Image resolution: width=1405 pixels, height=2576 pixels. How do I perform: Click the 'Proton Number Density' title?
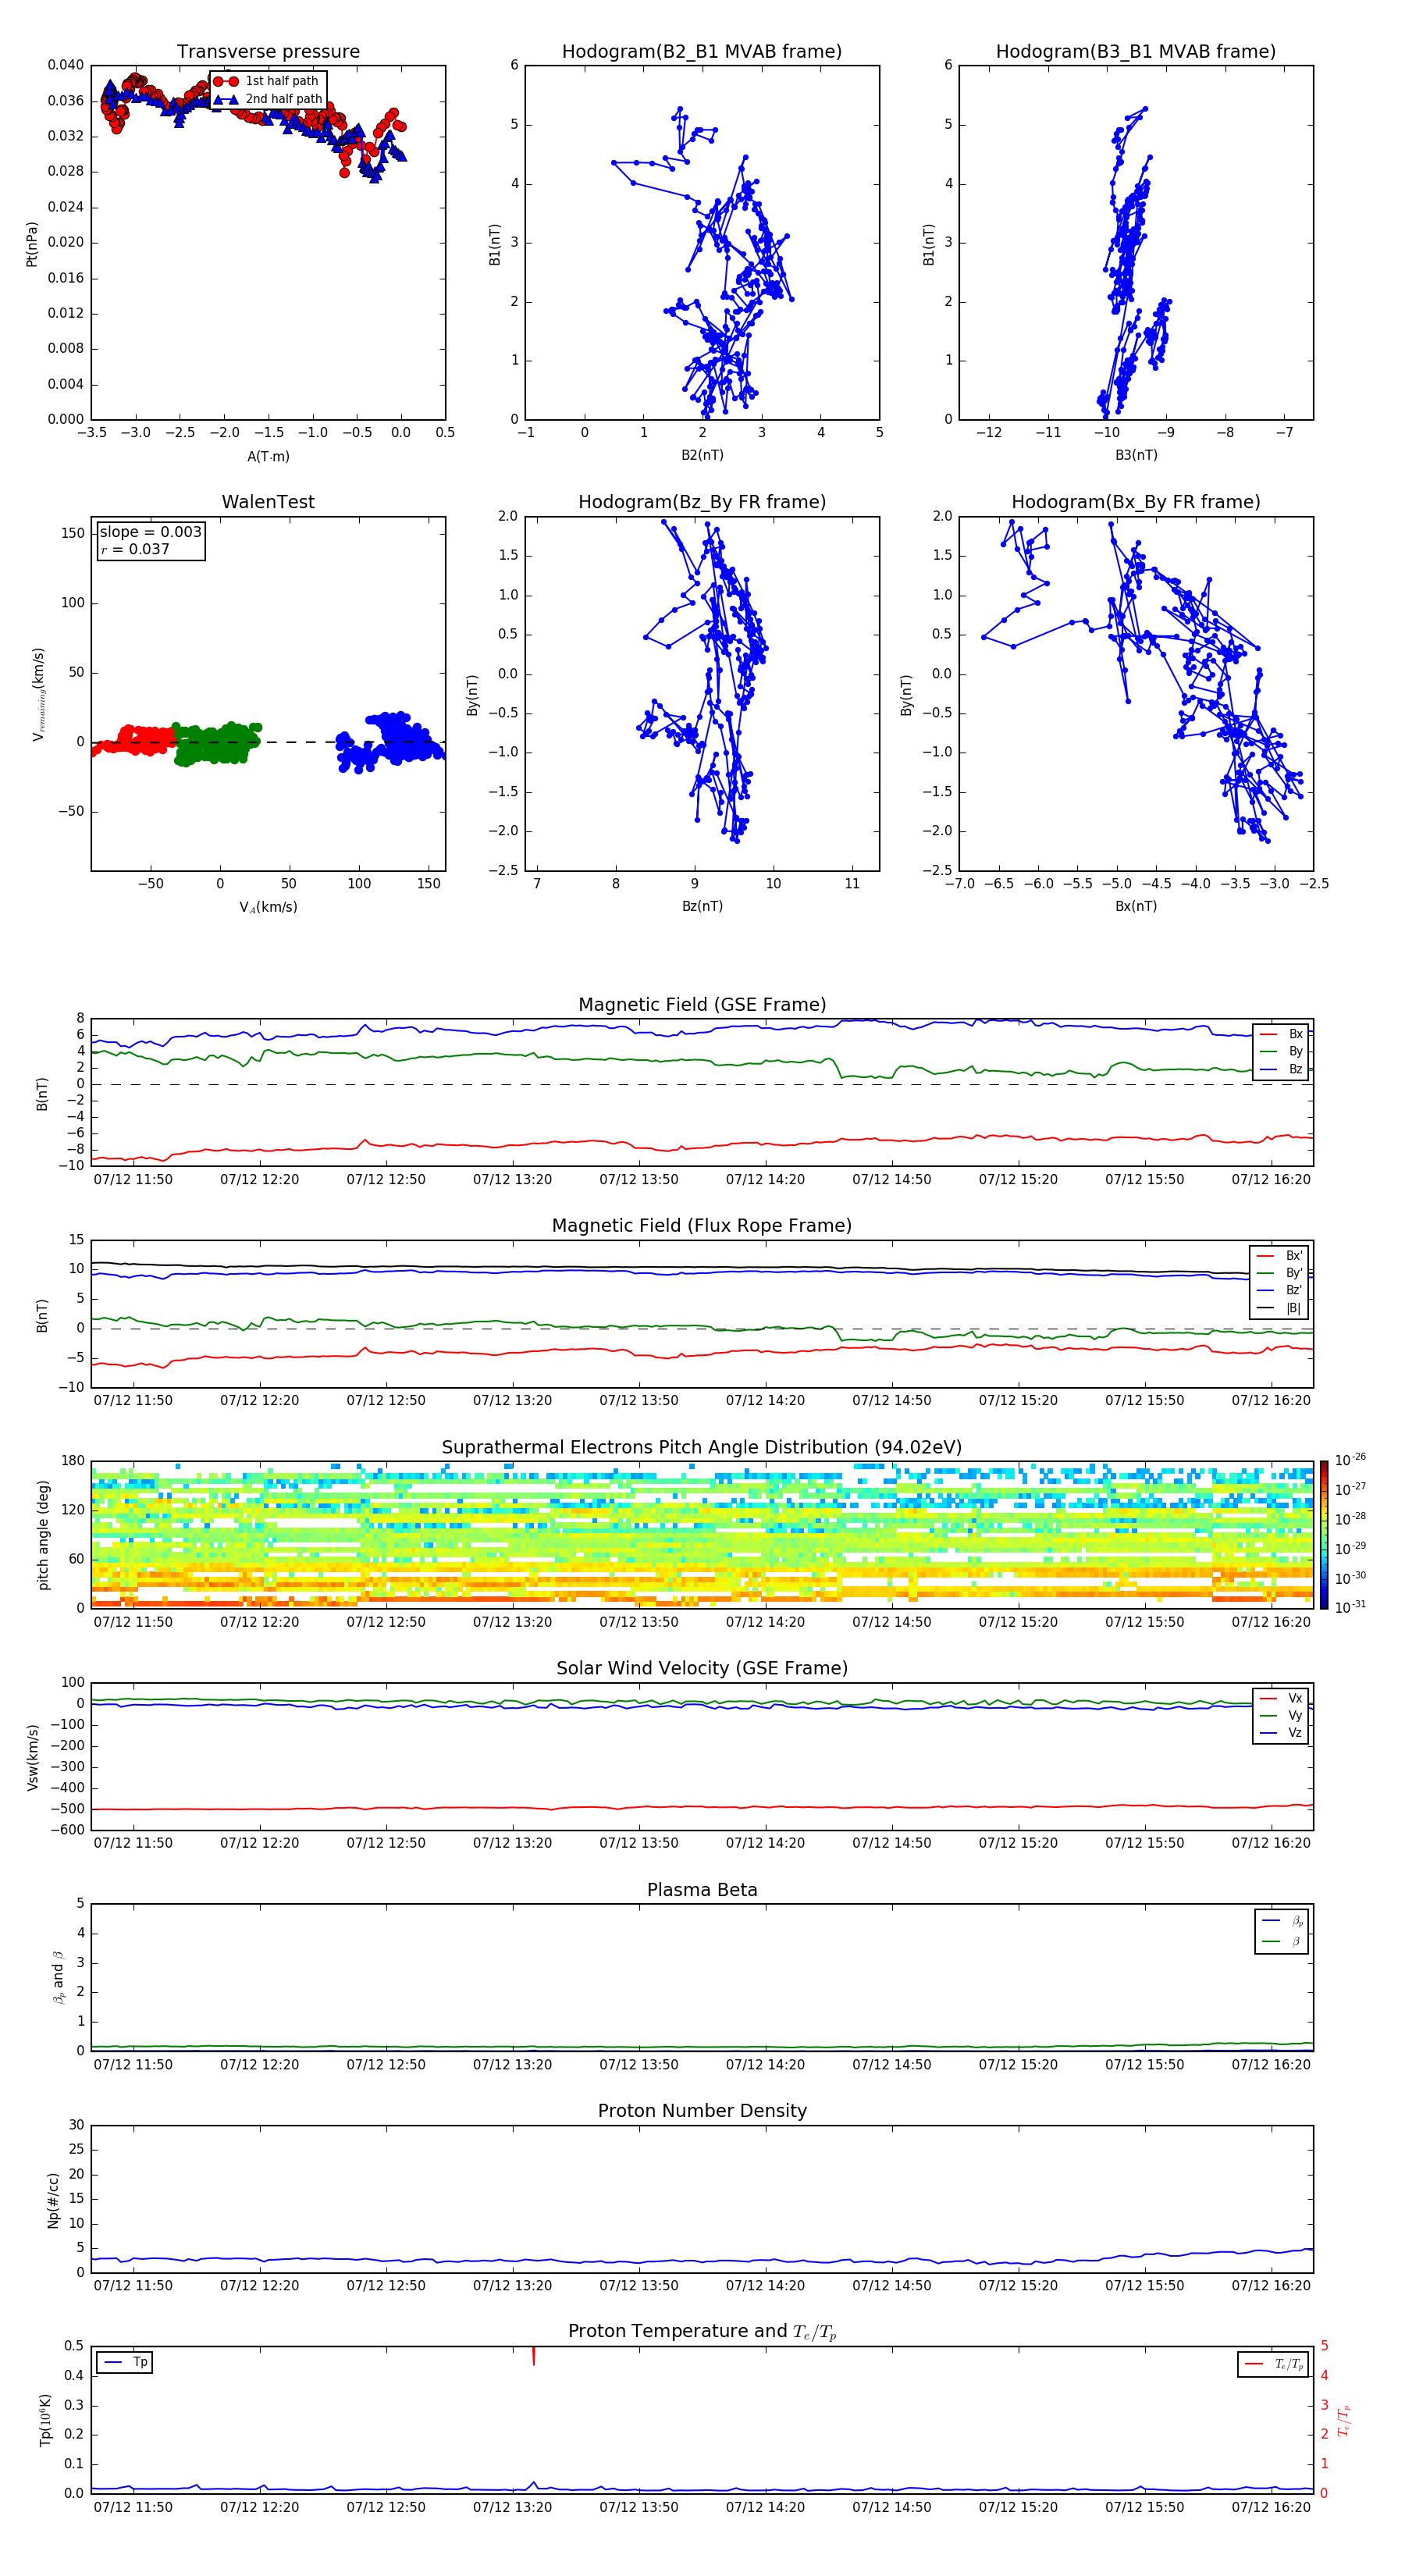(702, 2112)
